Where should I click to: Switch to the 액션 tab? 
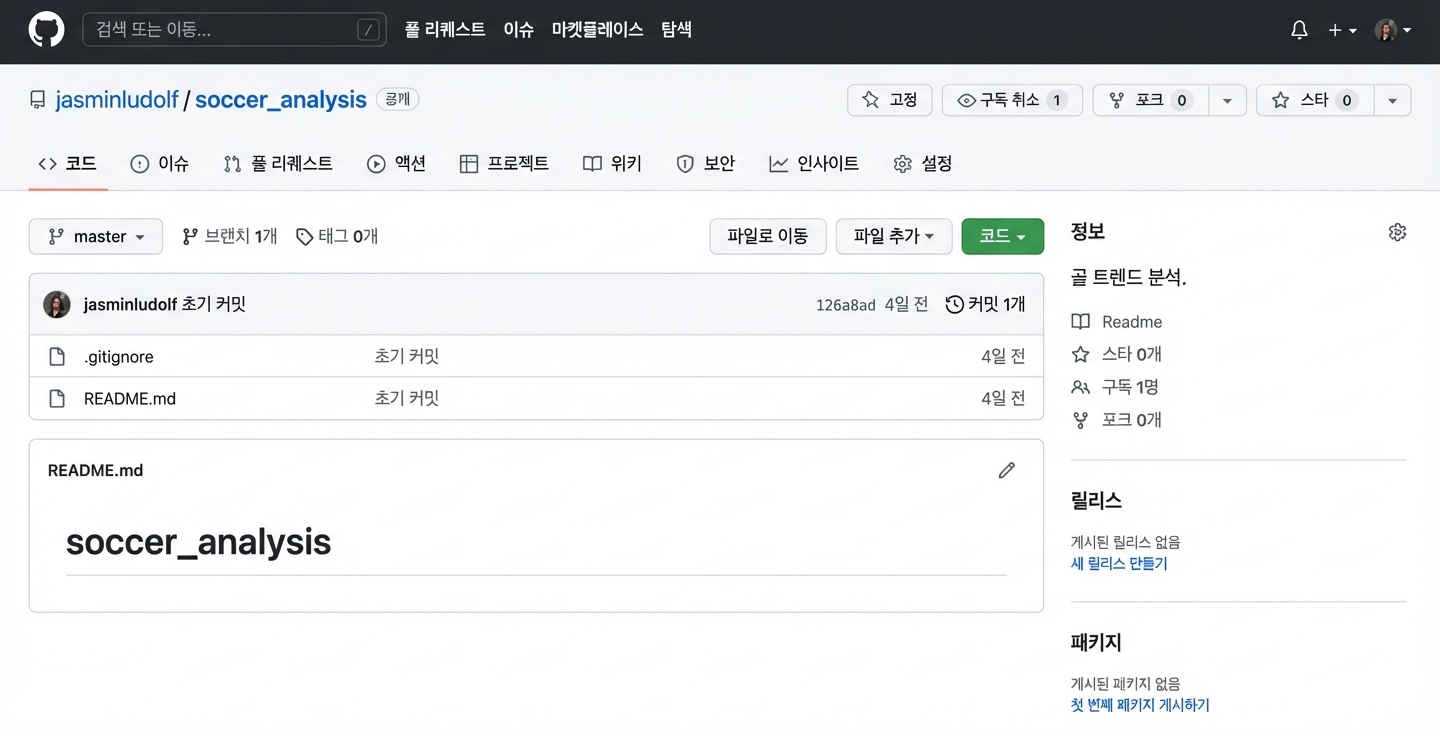click(x=397, y=164)
